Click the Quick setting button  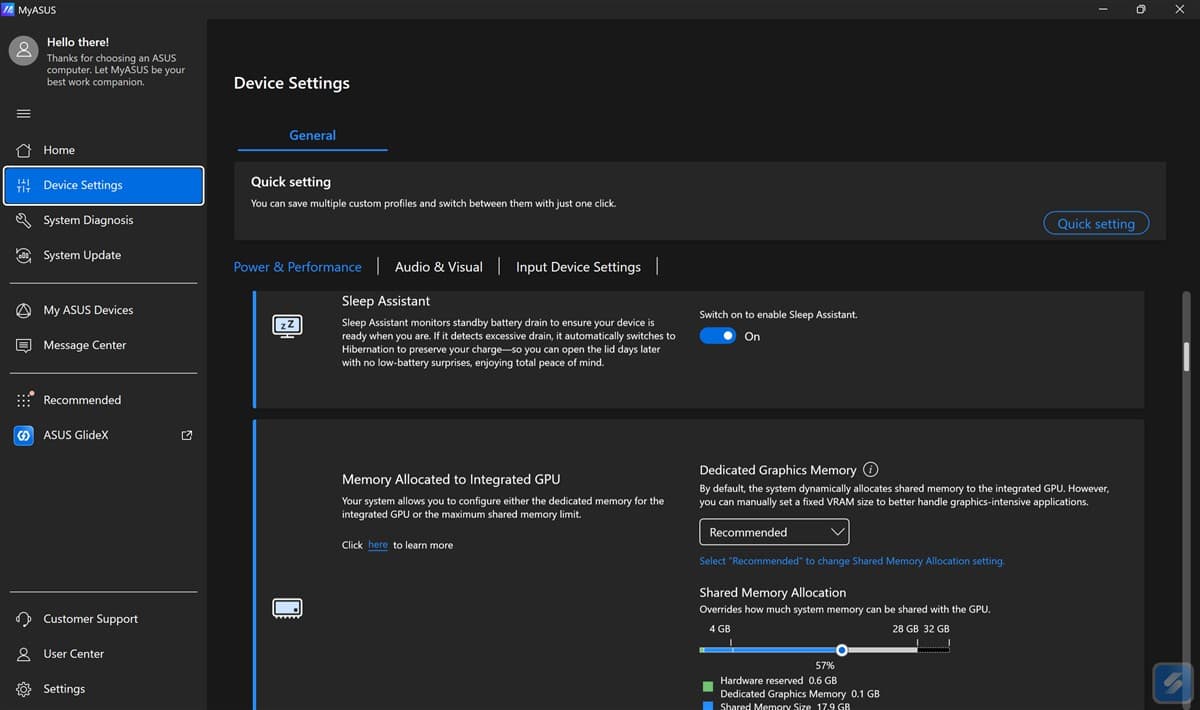(x=1096, y=223)
